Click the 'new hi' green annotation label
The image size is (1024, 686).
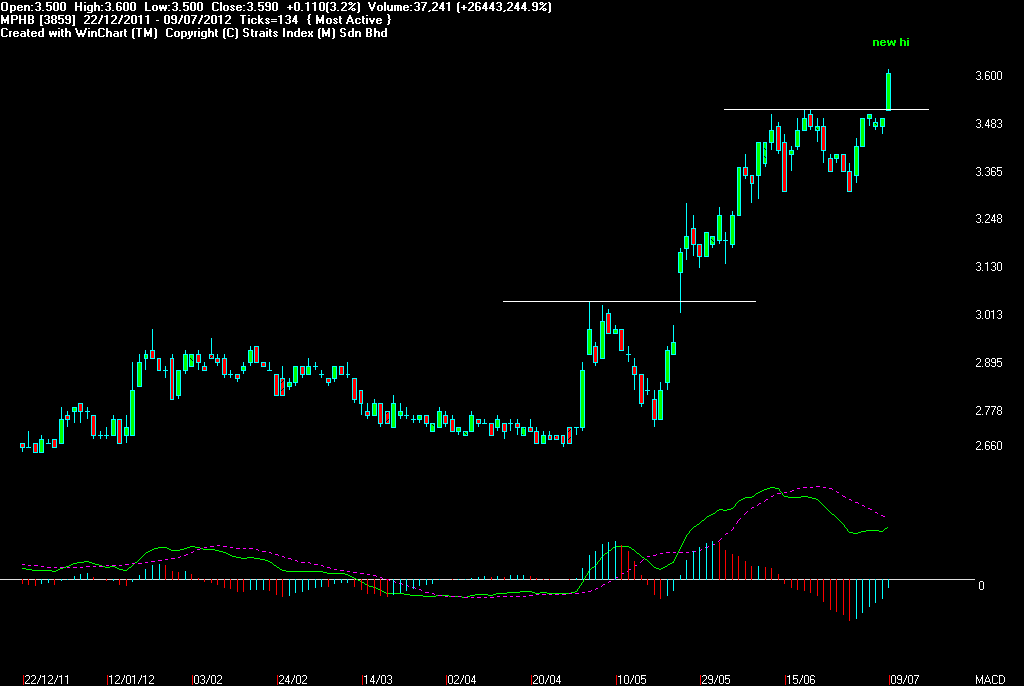tap(890, 42)
